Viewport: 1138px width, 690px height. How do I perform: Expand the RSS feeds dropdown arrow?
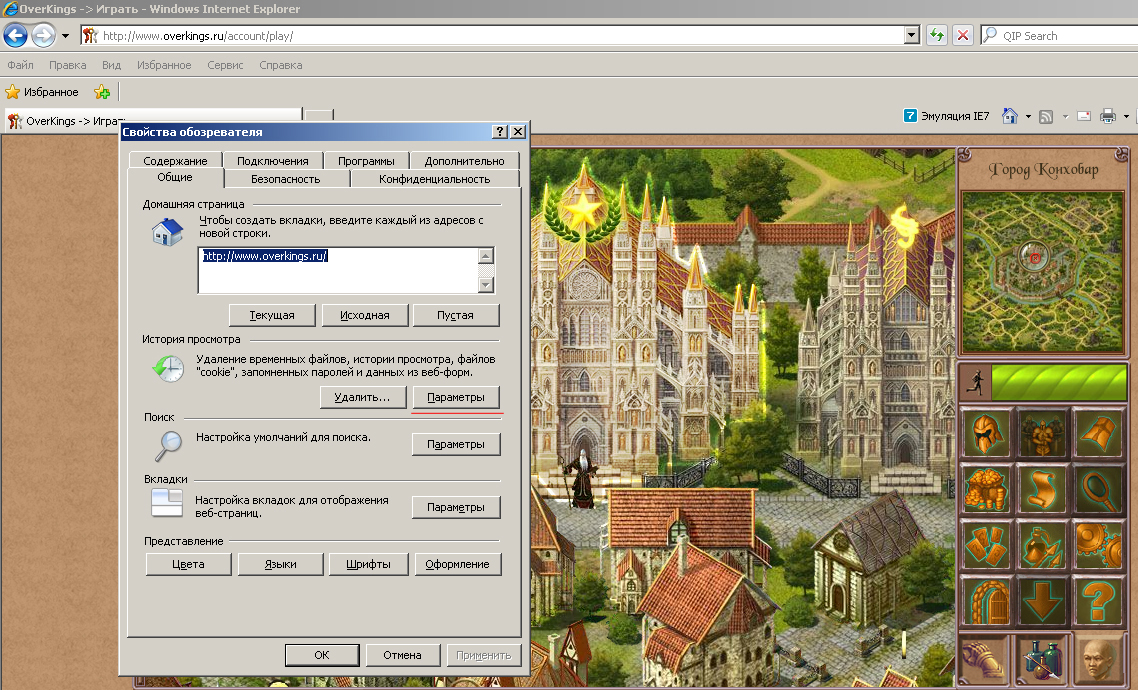pyautogui.click(x=1065, y=116)
